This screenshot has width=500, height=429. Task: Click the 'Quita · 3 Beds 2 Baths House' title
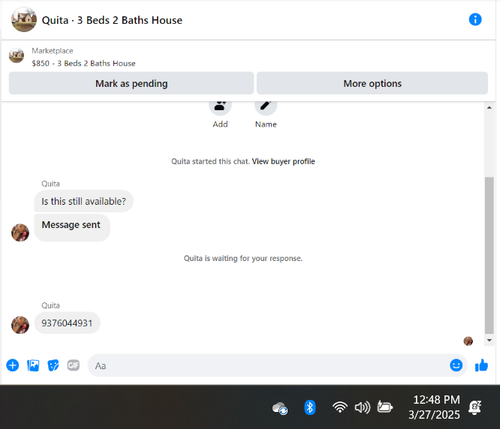click(x=112, y=20)
